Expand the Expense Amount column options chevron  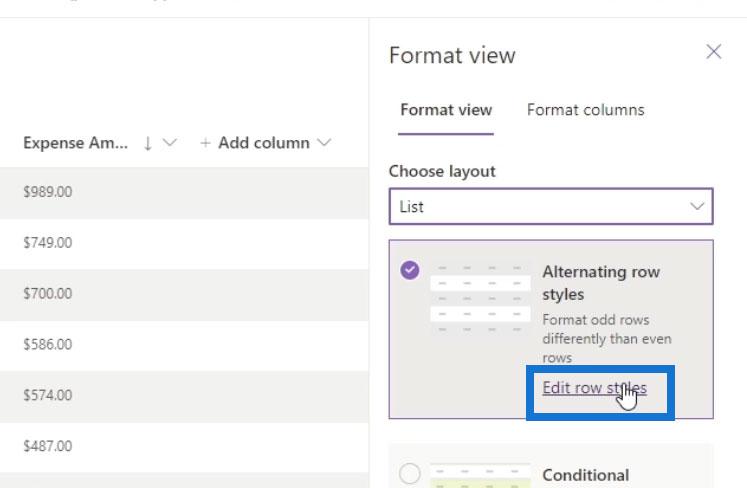click(170, 142)
